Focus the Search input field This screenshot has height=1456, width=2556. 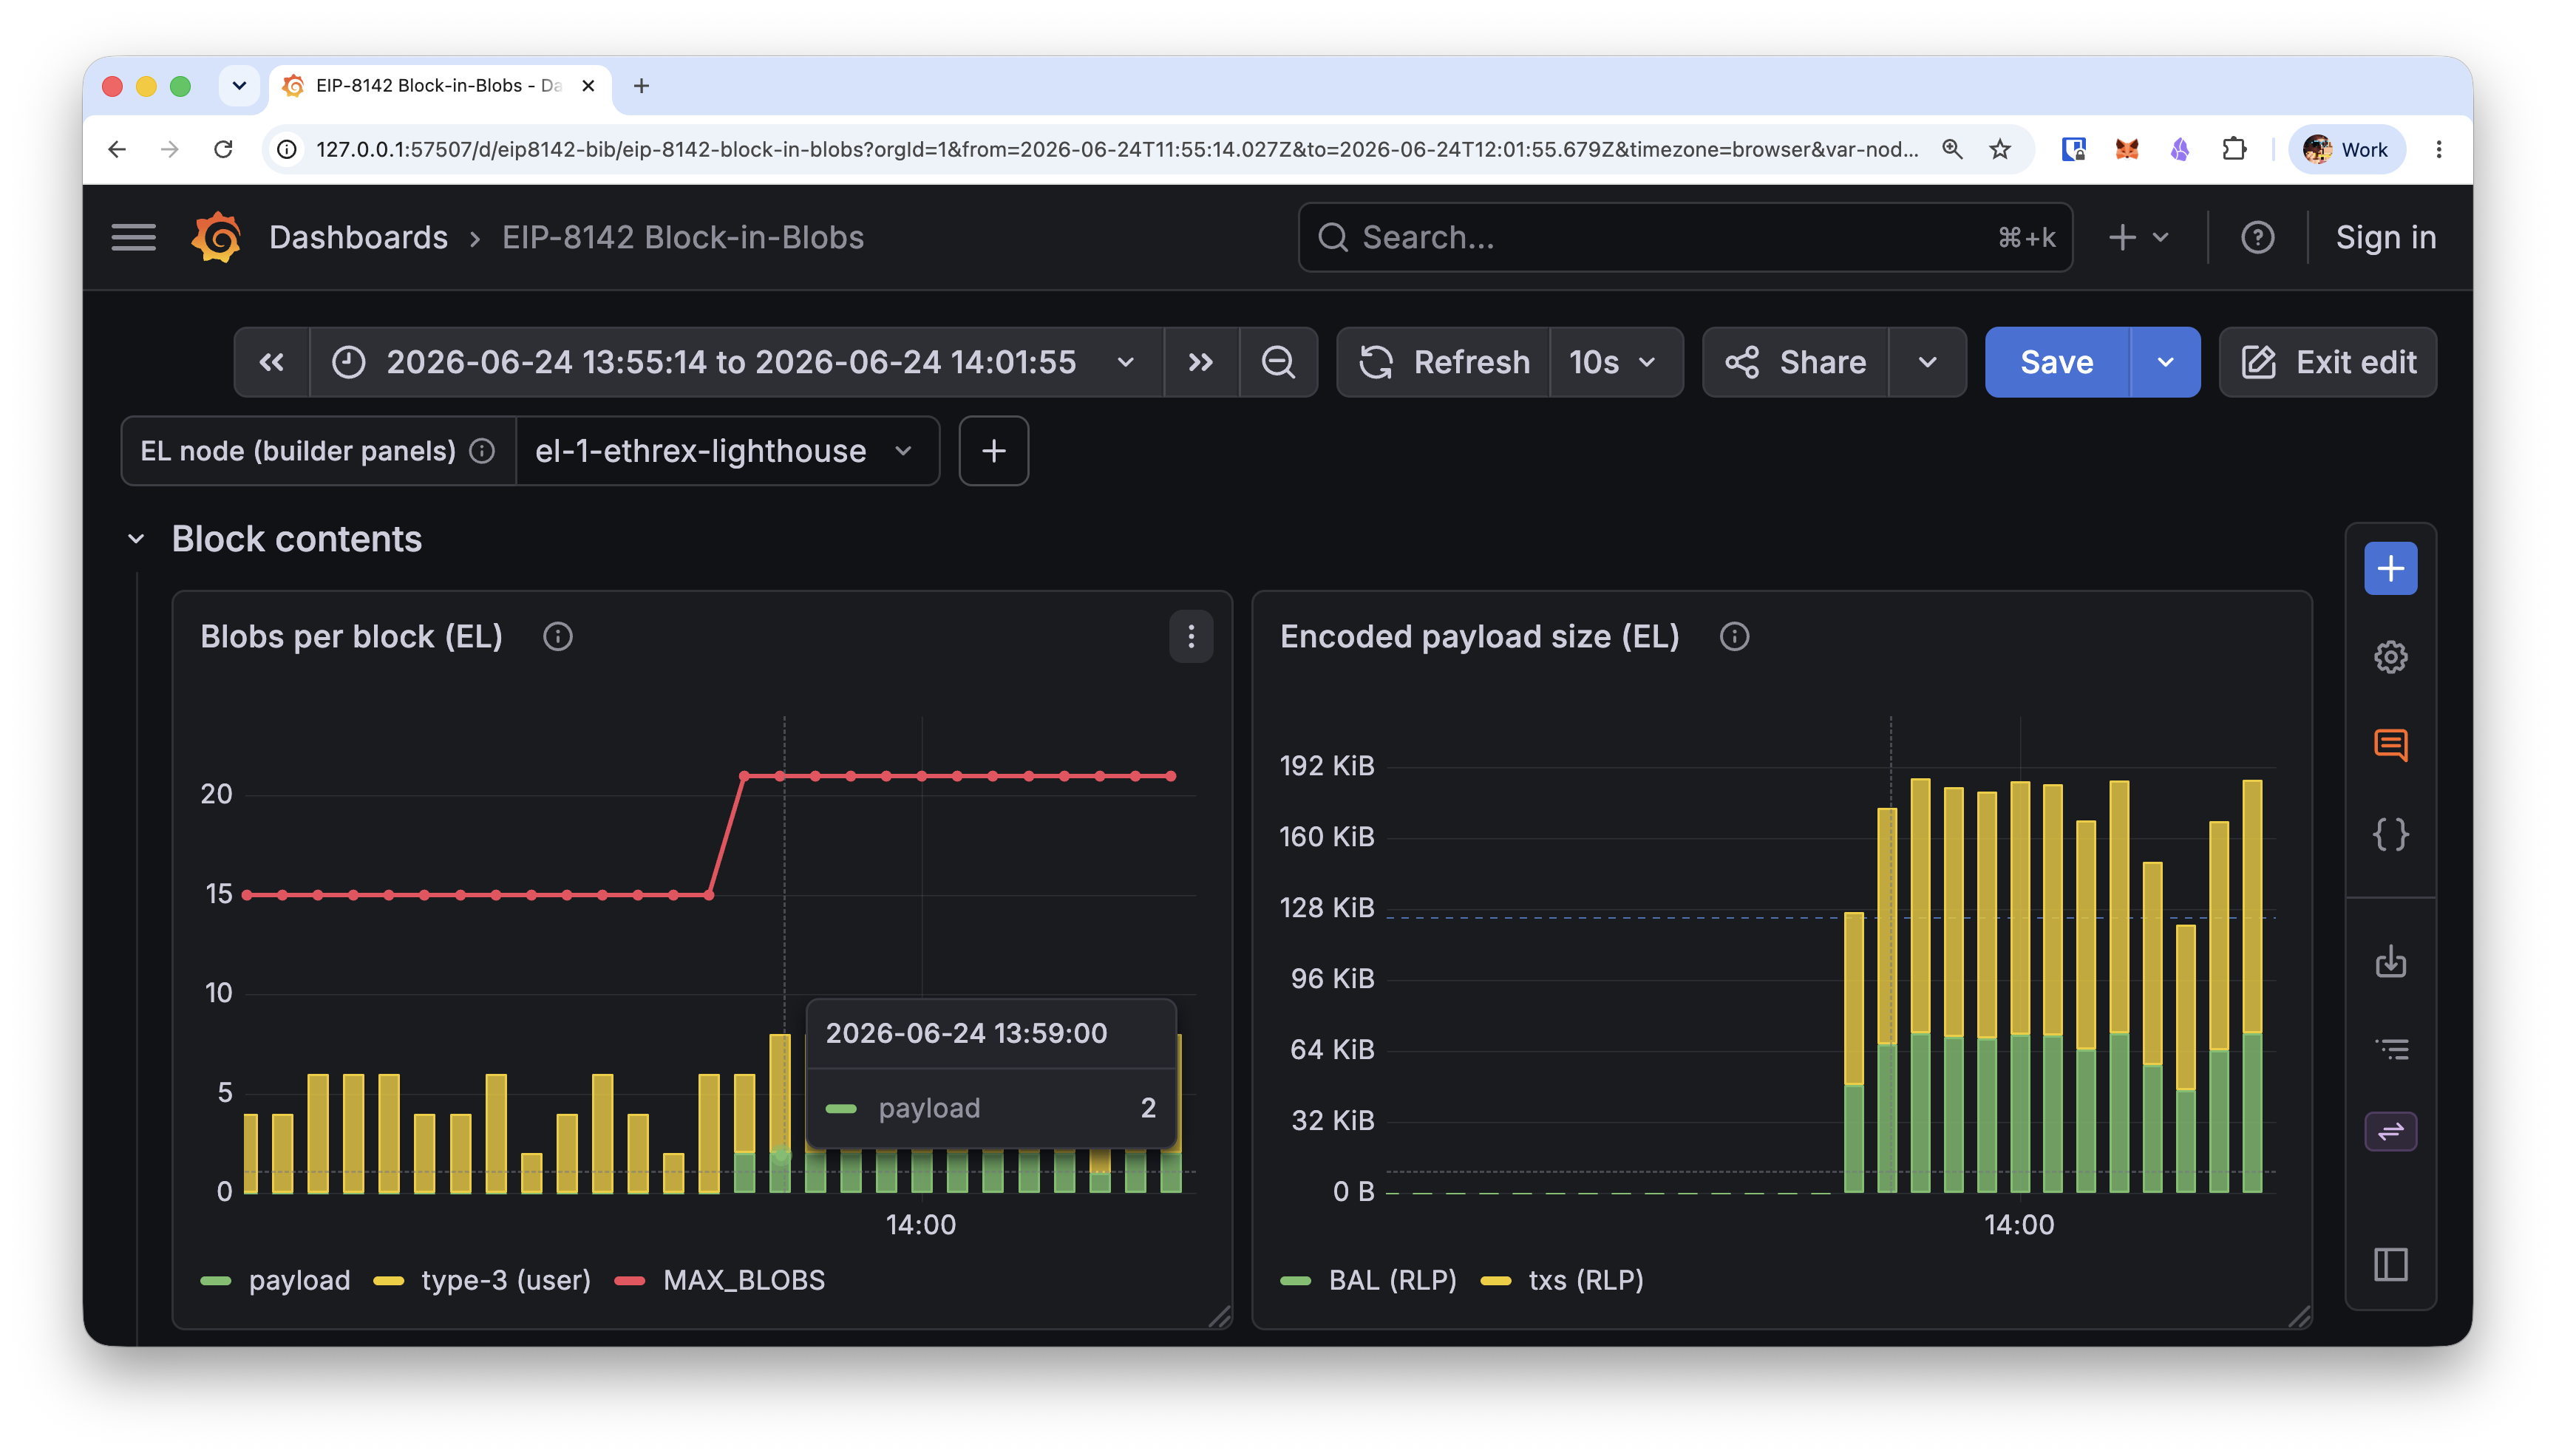(1684, 237)
